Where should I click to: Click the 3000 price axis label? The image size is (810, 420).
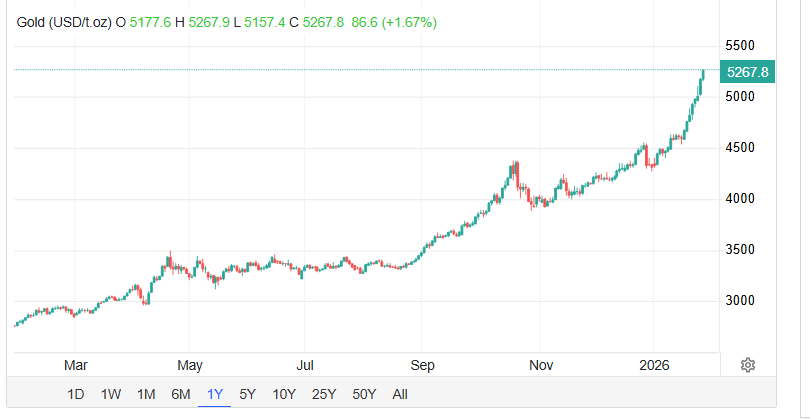pos(740,301)
